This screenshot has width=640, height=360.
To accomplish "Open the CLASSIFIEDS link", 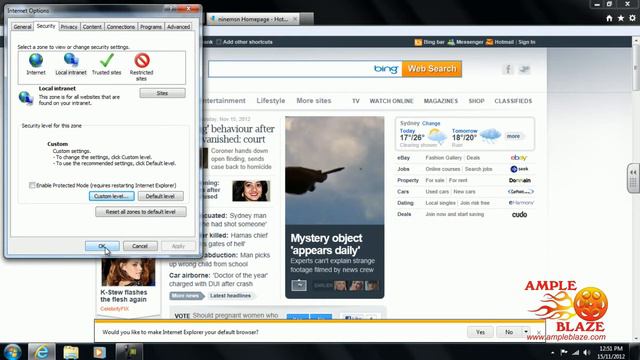I will point(513,101).
